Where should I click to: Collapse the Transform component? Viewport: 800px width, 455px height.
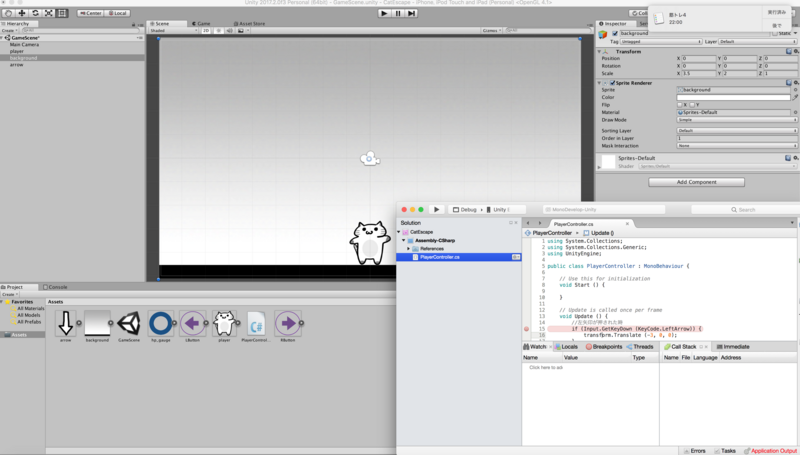tap(599, 52)
